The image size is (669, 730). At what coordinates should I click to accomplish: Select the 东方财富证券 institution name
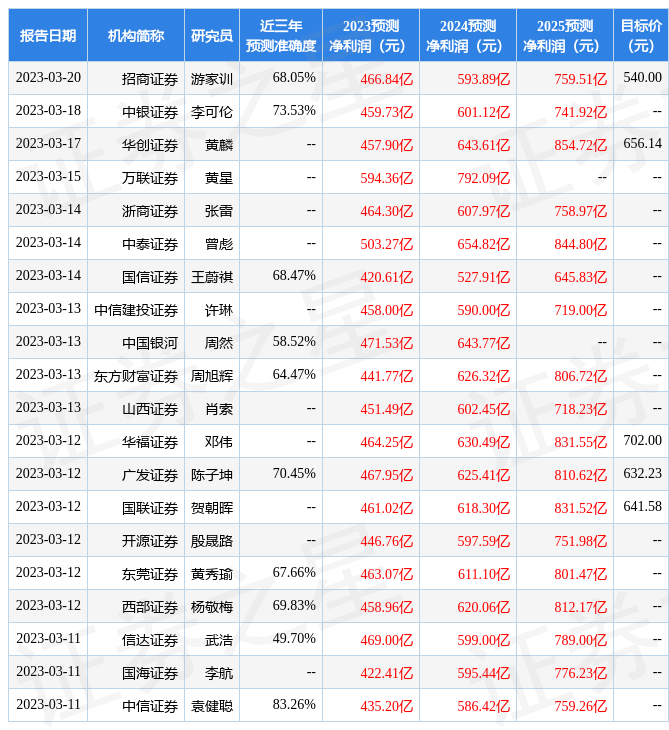coord(136,376)
